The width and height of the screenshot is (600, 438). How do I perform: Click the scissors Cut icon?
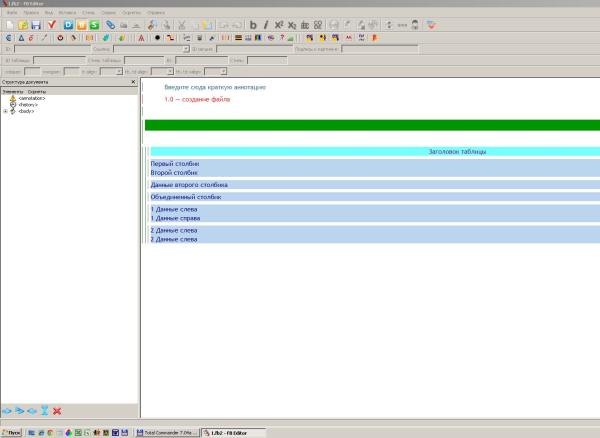point(181,24)
